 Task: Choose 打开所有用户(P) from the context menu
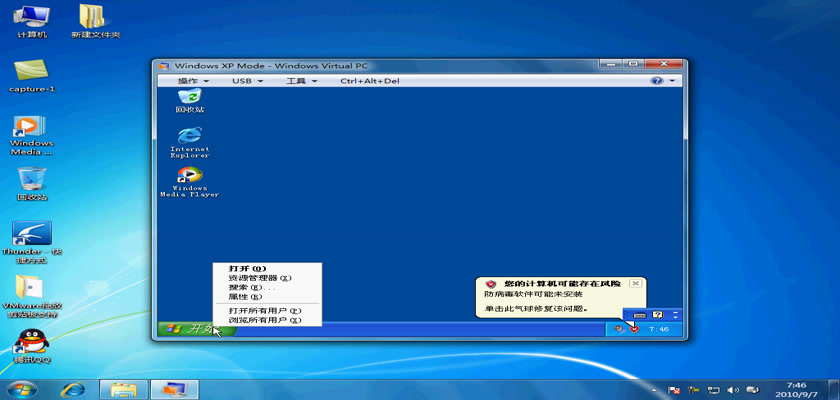264,311
